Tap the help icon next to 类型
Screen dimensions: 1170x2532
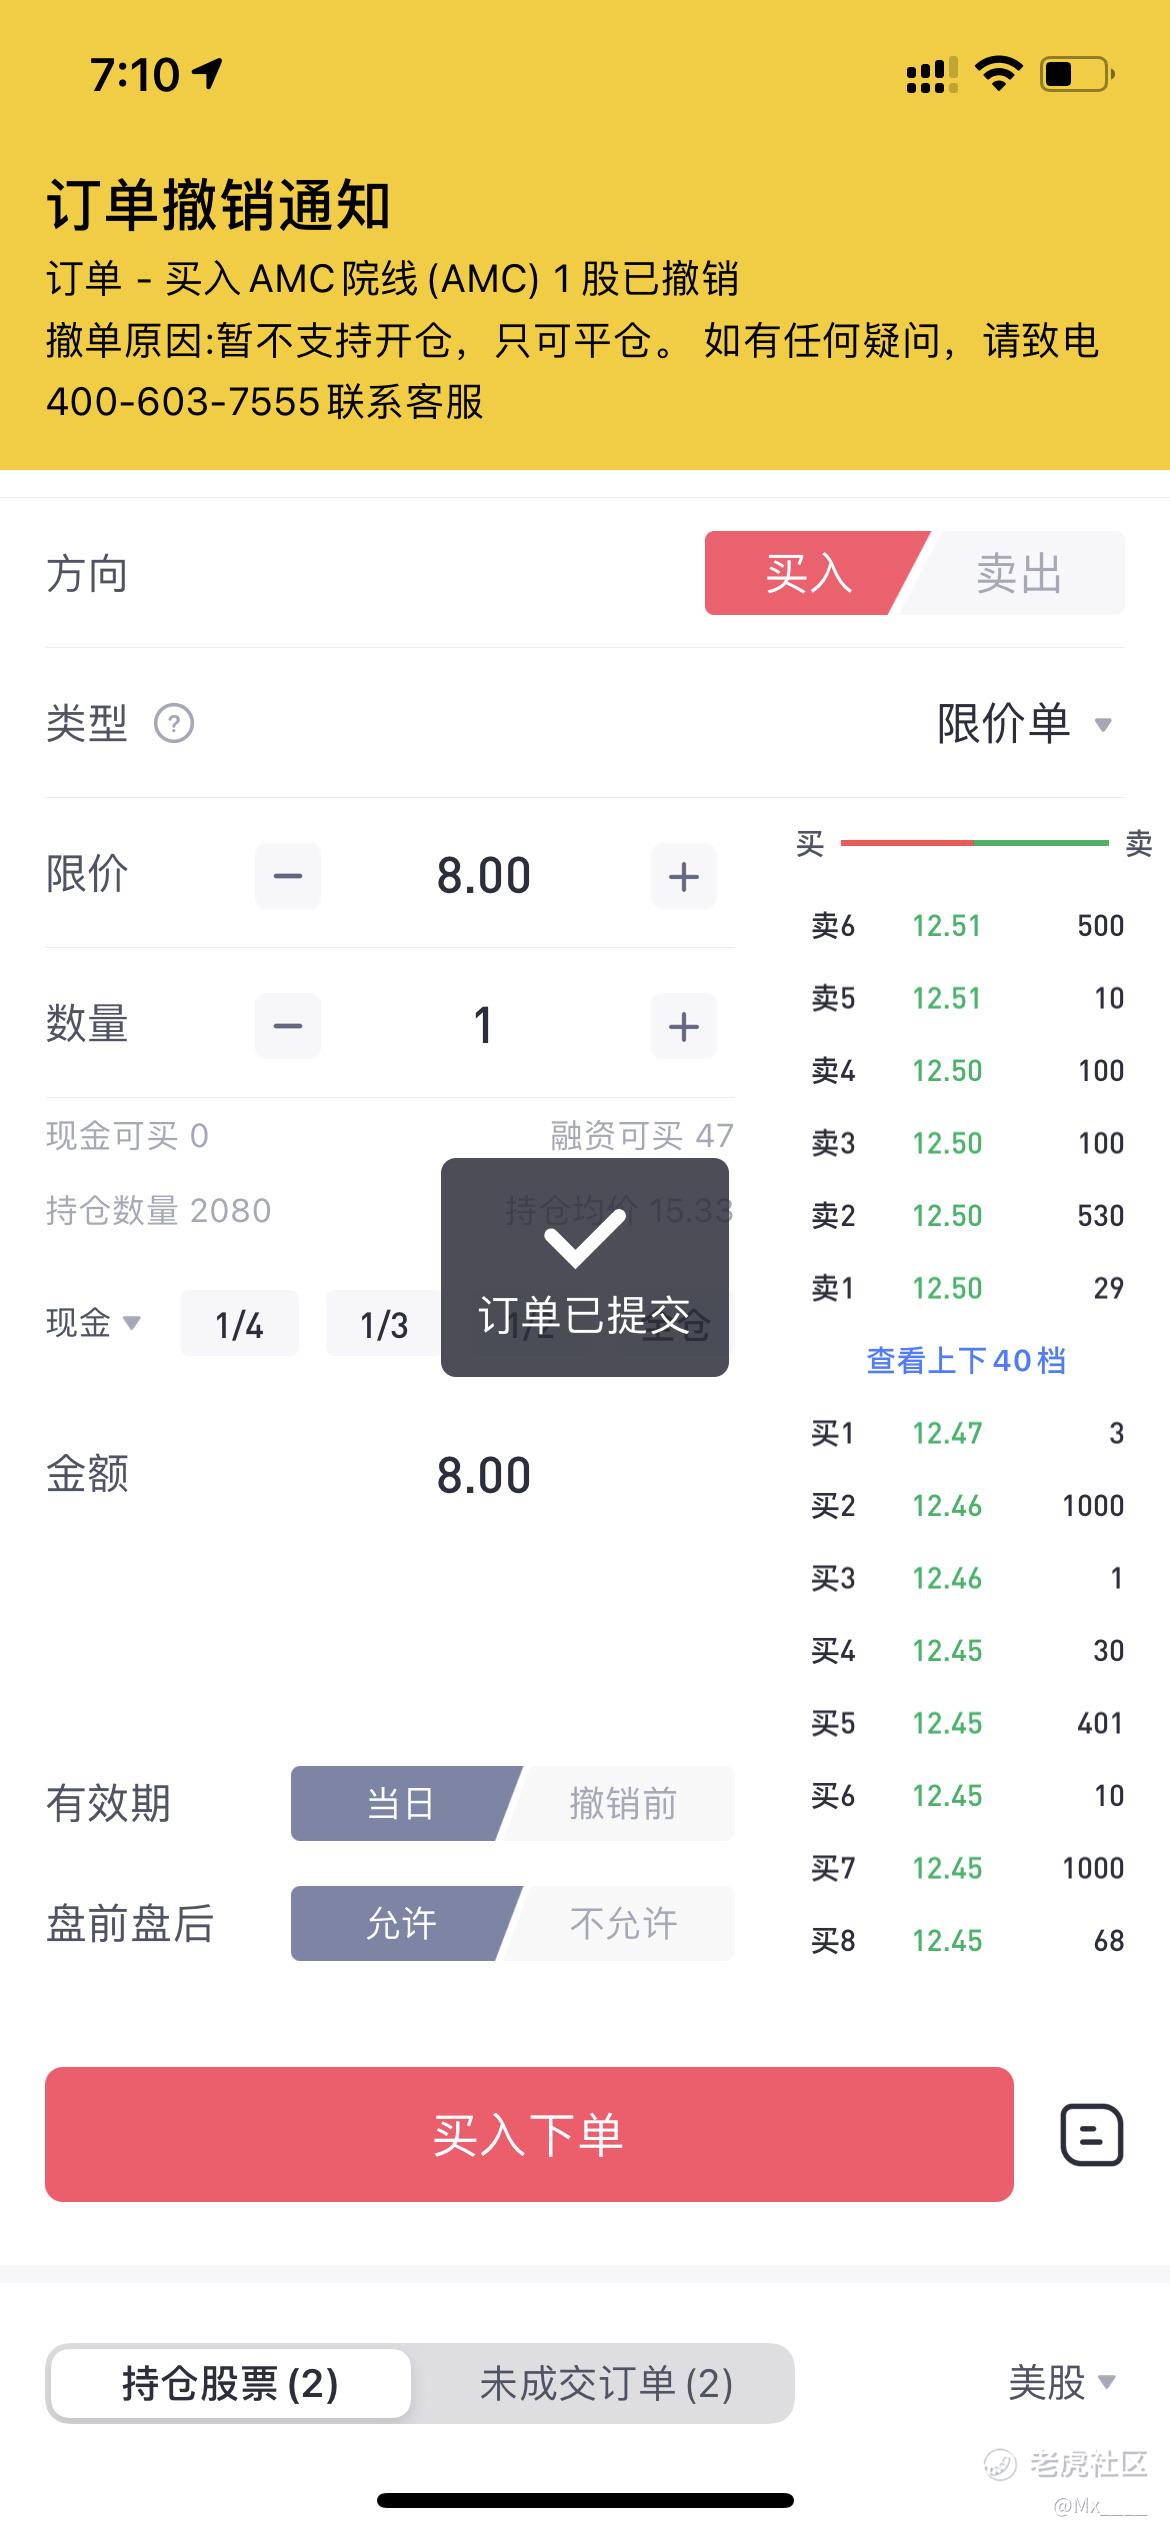pos(174,723)
